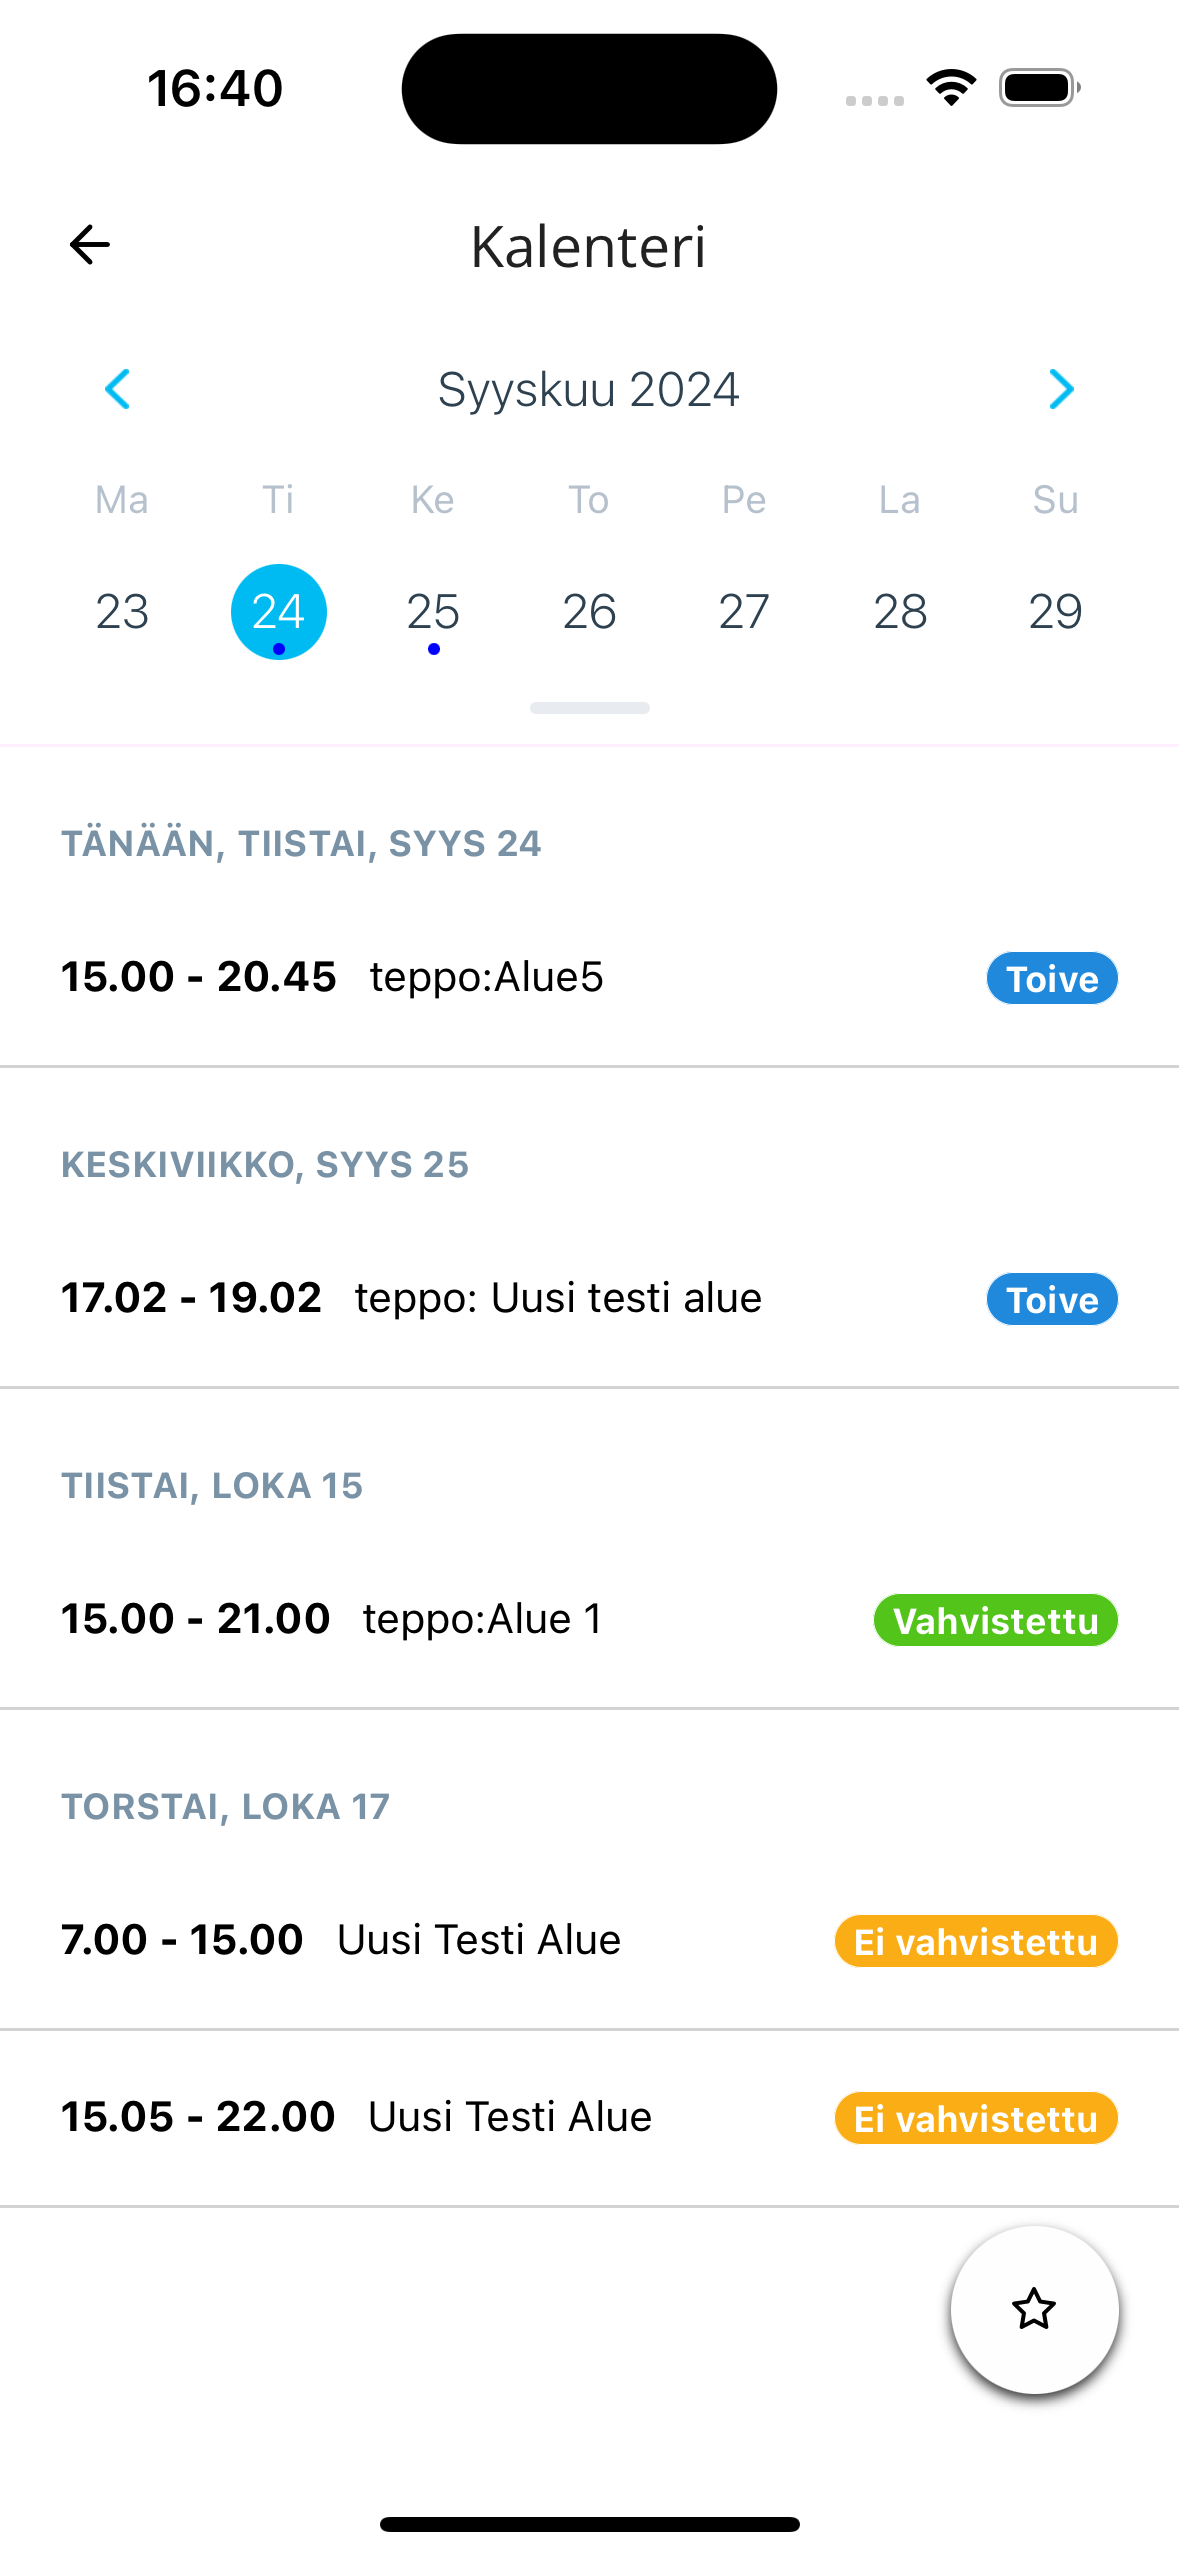Select Saturday 28 in the calendar

click(x=900, y=611)
